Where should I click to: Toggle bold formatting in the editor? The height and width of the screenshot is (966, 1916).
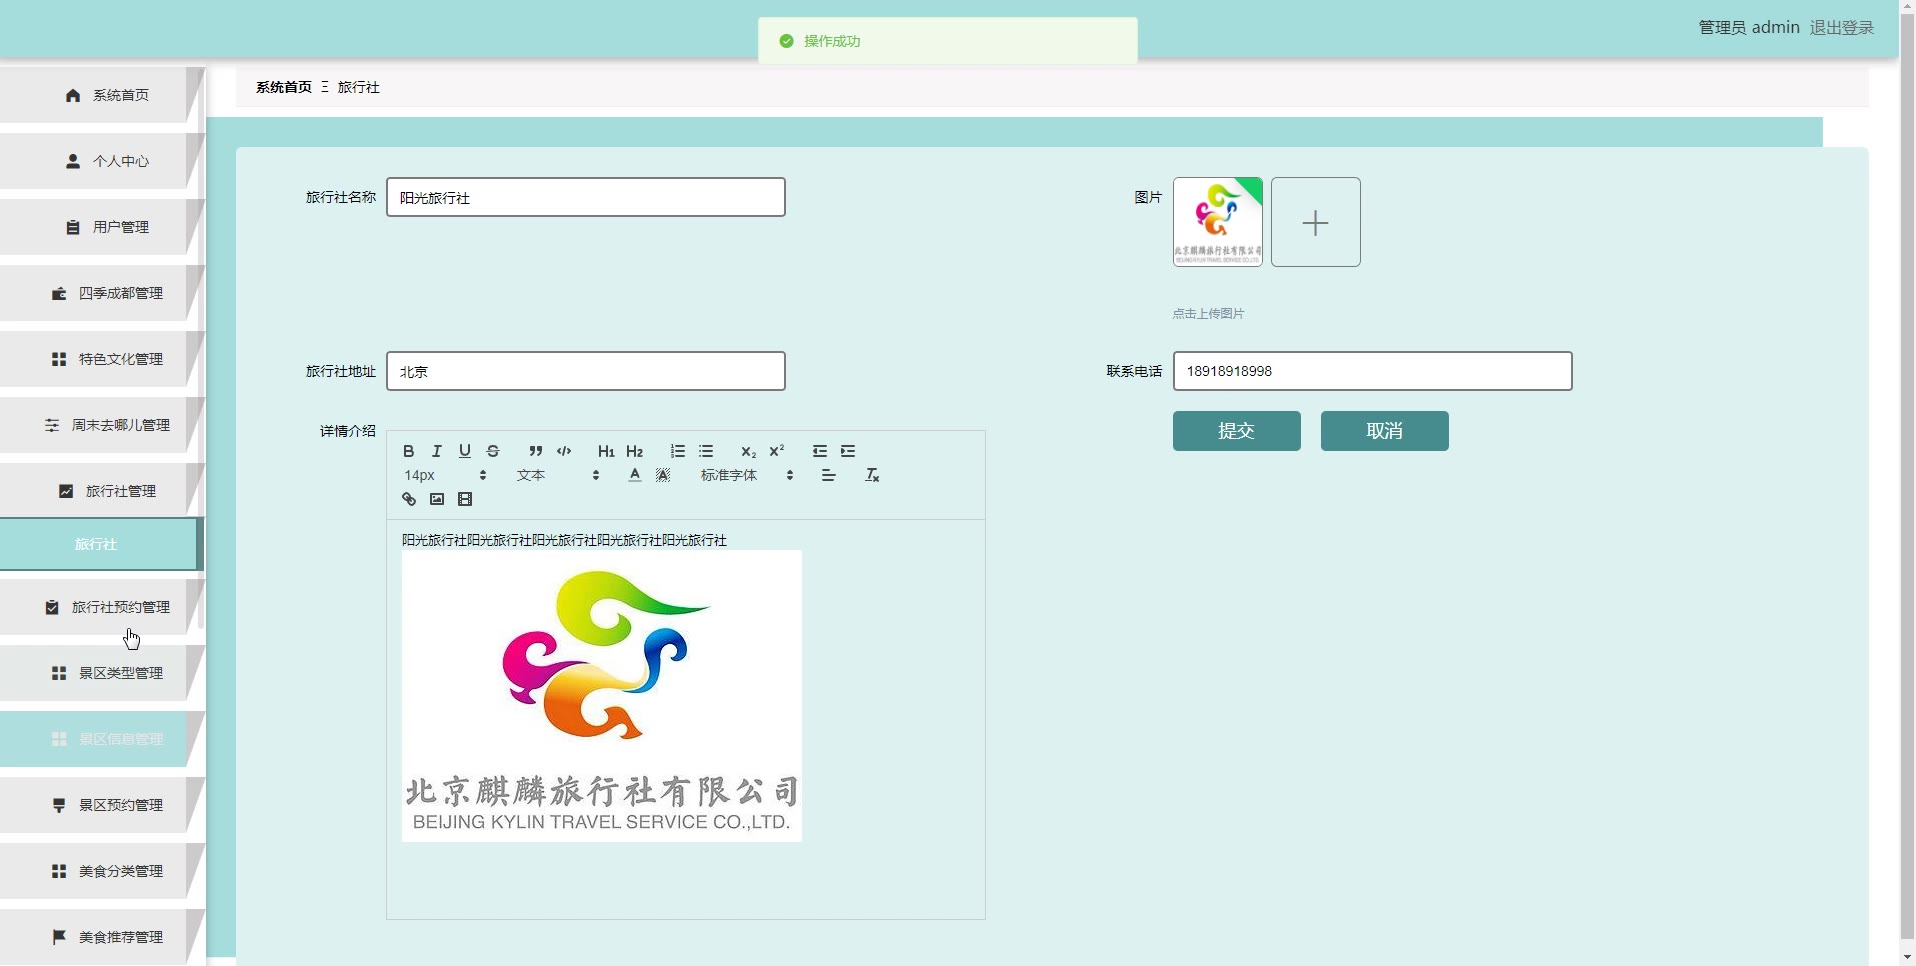coord(408,451)
